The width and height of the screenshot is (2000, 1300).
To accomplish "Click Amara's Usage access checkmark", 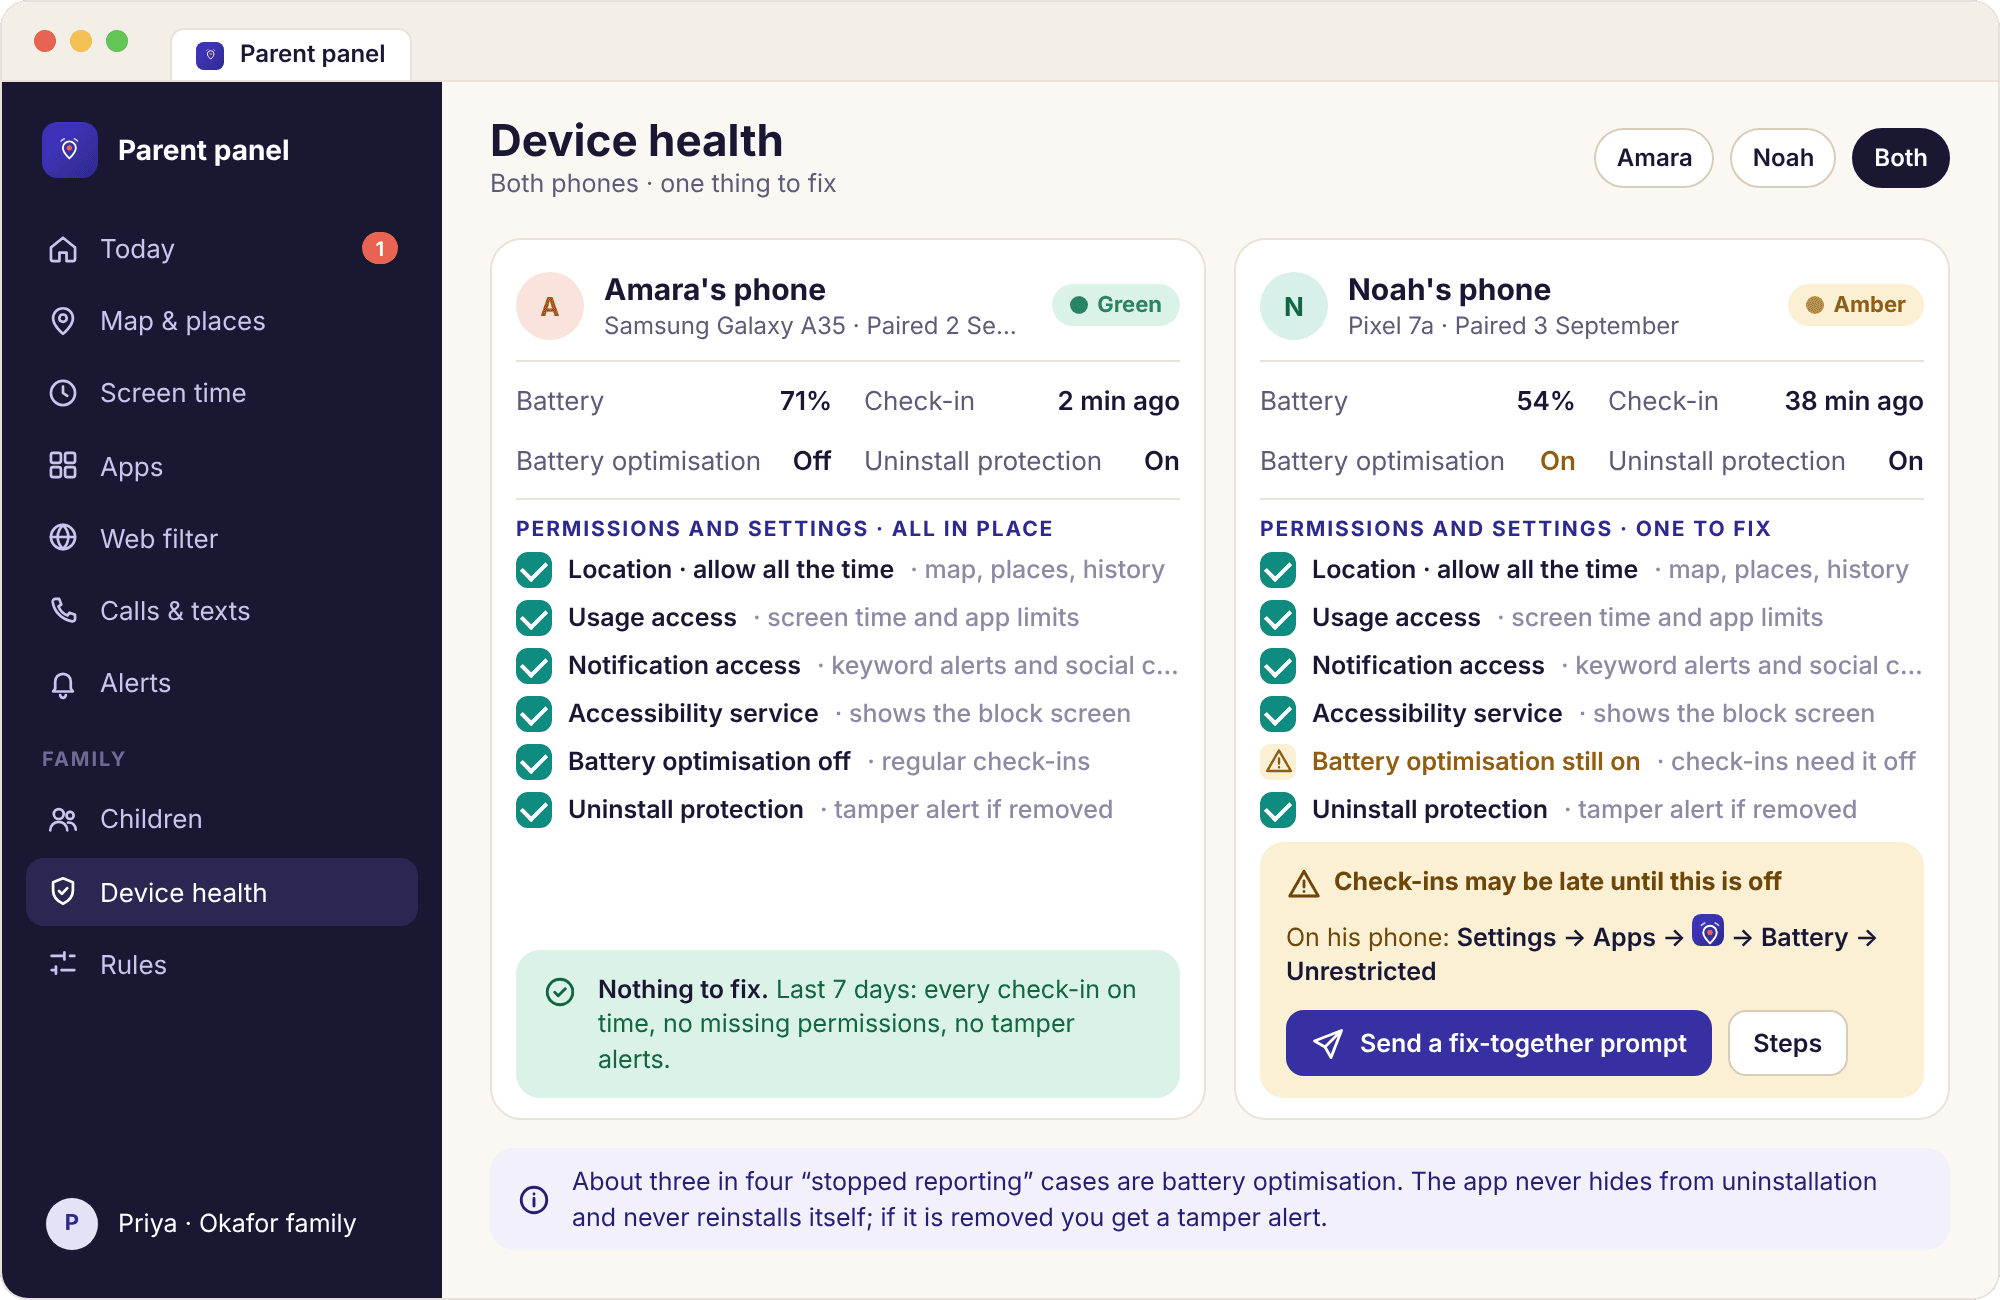I will (534, 618).
